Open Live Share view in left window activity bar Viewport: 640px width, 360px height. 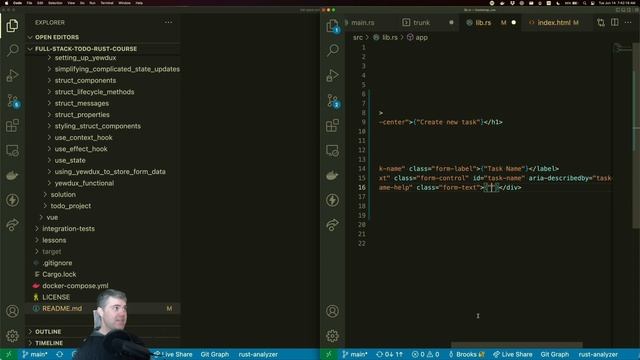pyautogui.click(x=12, y=225)
